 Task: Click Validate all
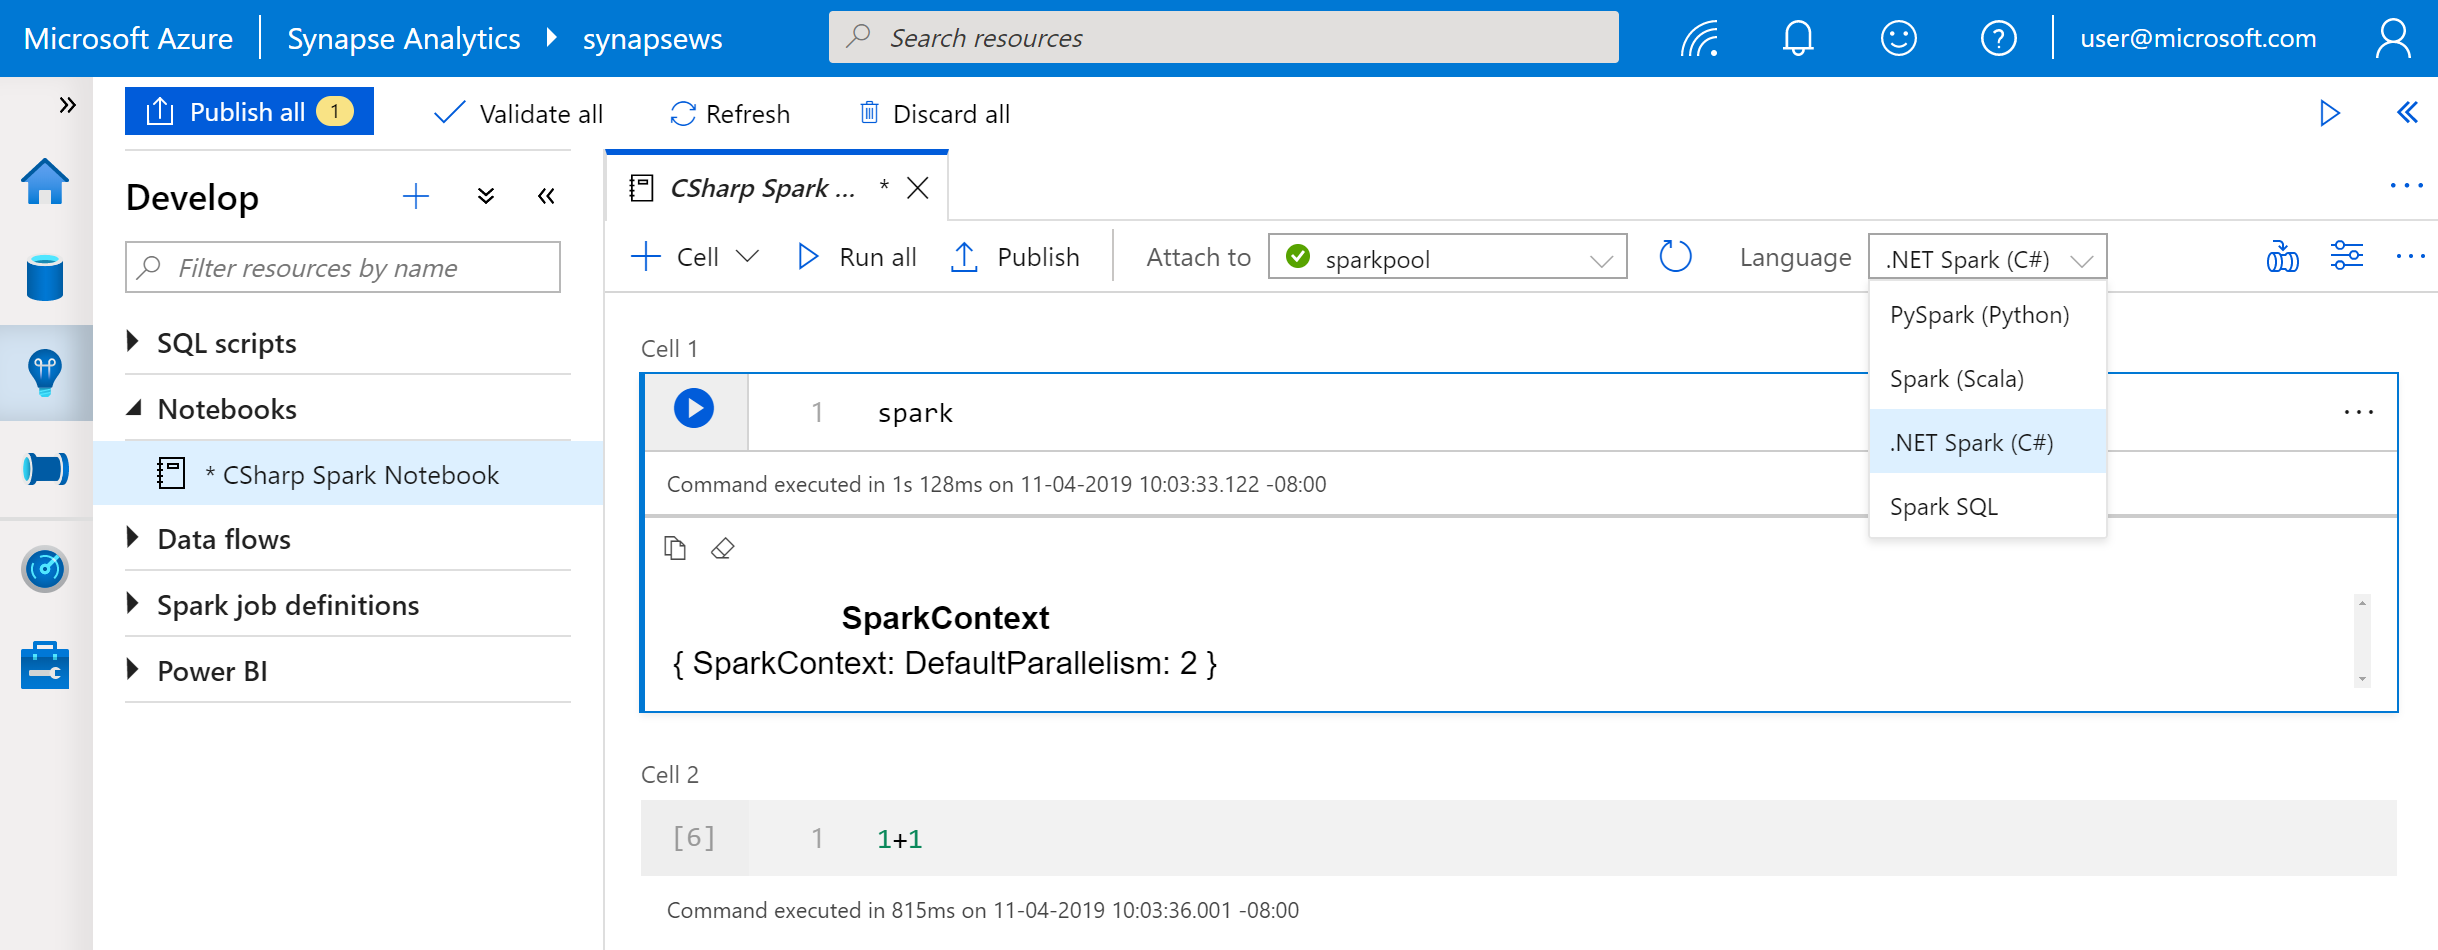(519, 114)
